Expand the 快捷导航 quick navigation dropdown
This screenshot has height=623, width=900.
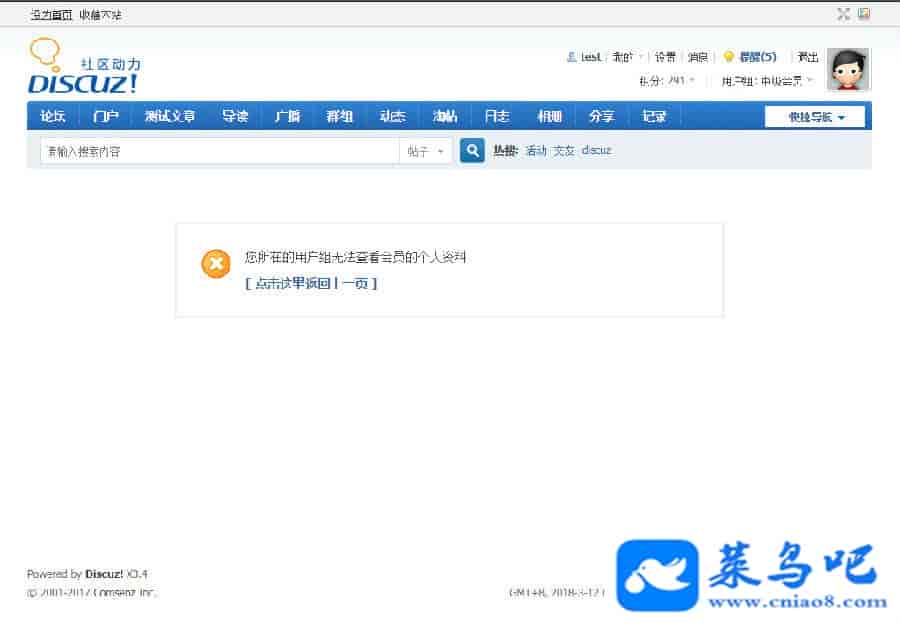817,117
